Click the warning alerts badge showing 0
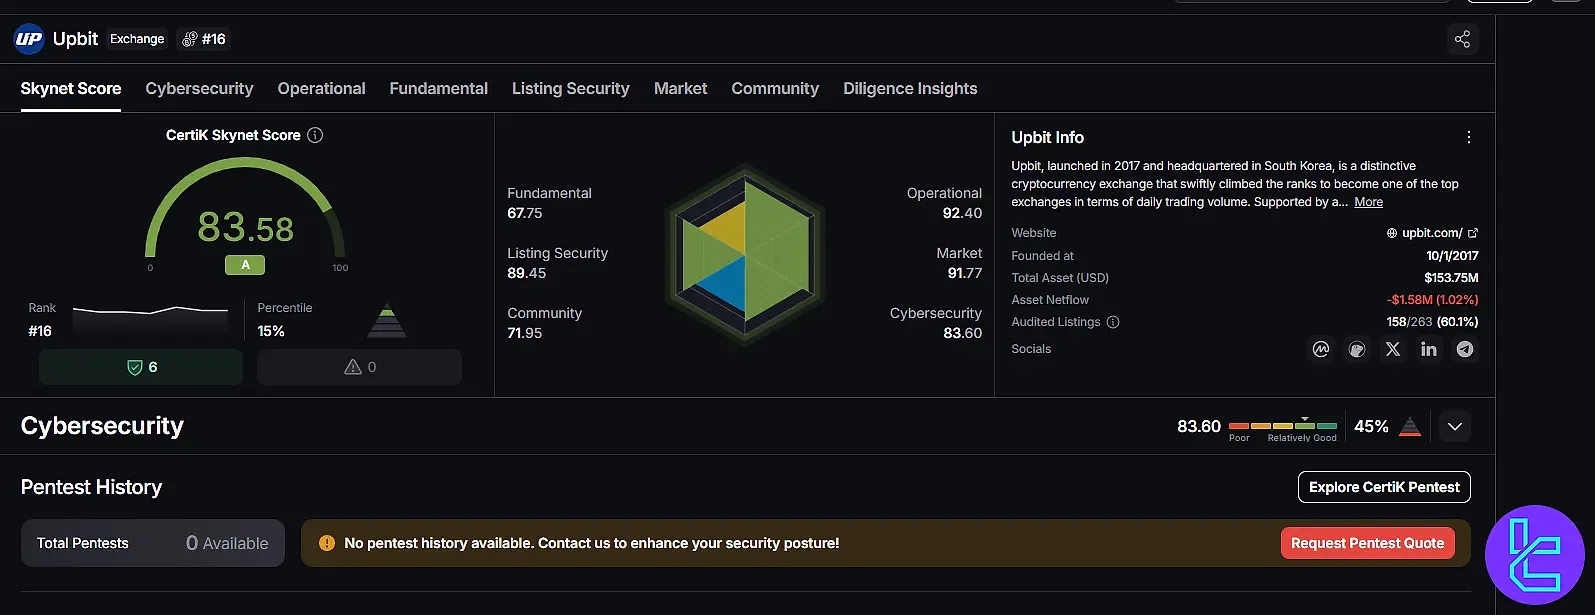The image size is (1595, 615). [x=359, y=367]
